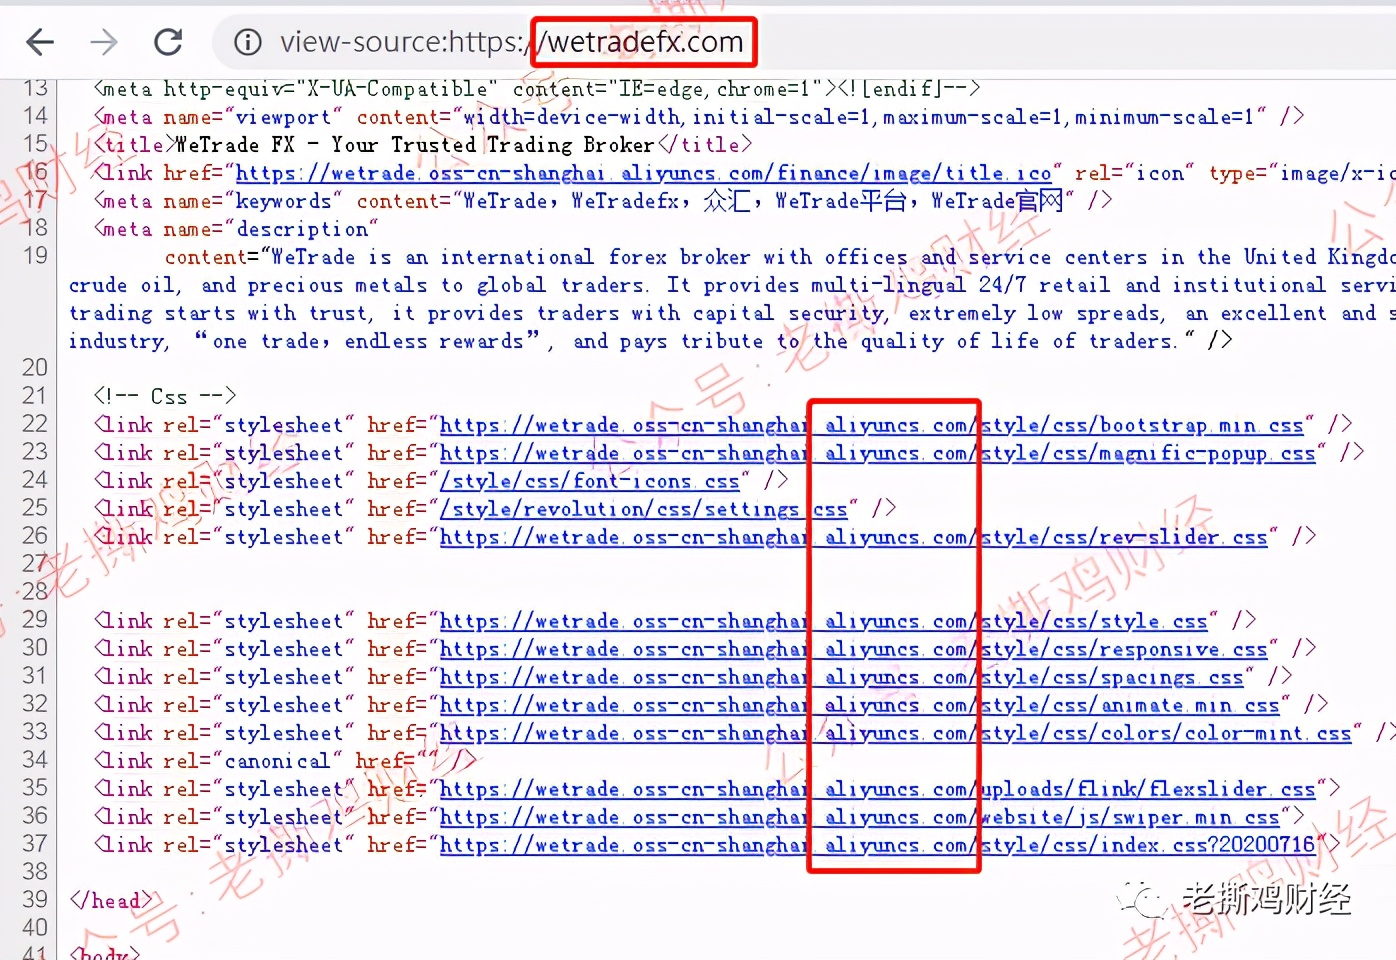
Task: Open the index.css?20200716 stylesheet link
Action: pos(877,845)
